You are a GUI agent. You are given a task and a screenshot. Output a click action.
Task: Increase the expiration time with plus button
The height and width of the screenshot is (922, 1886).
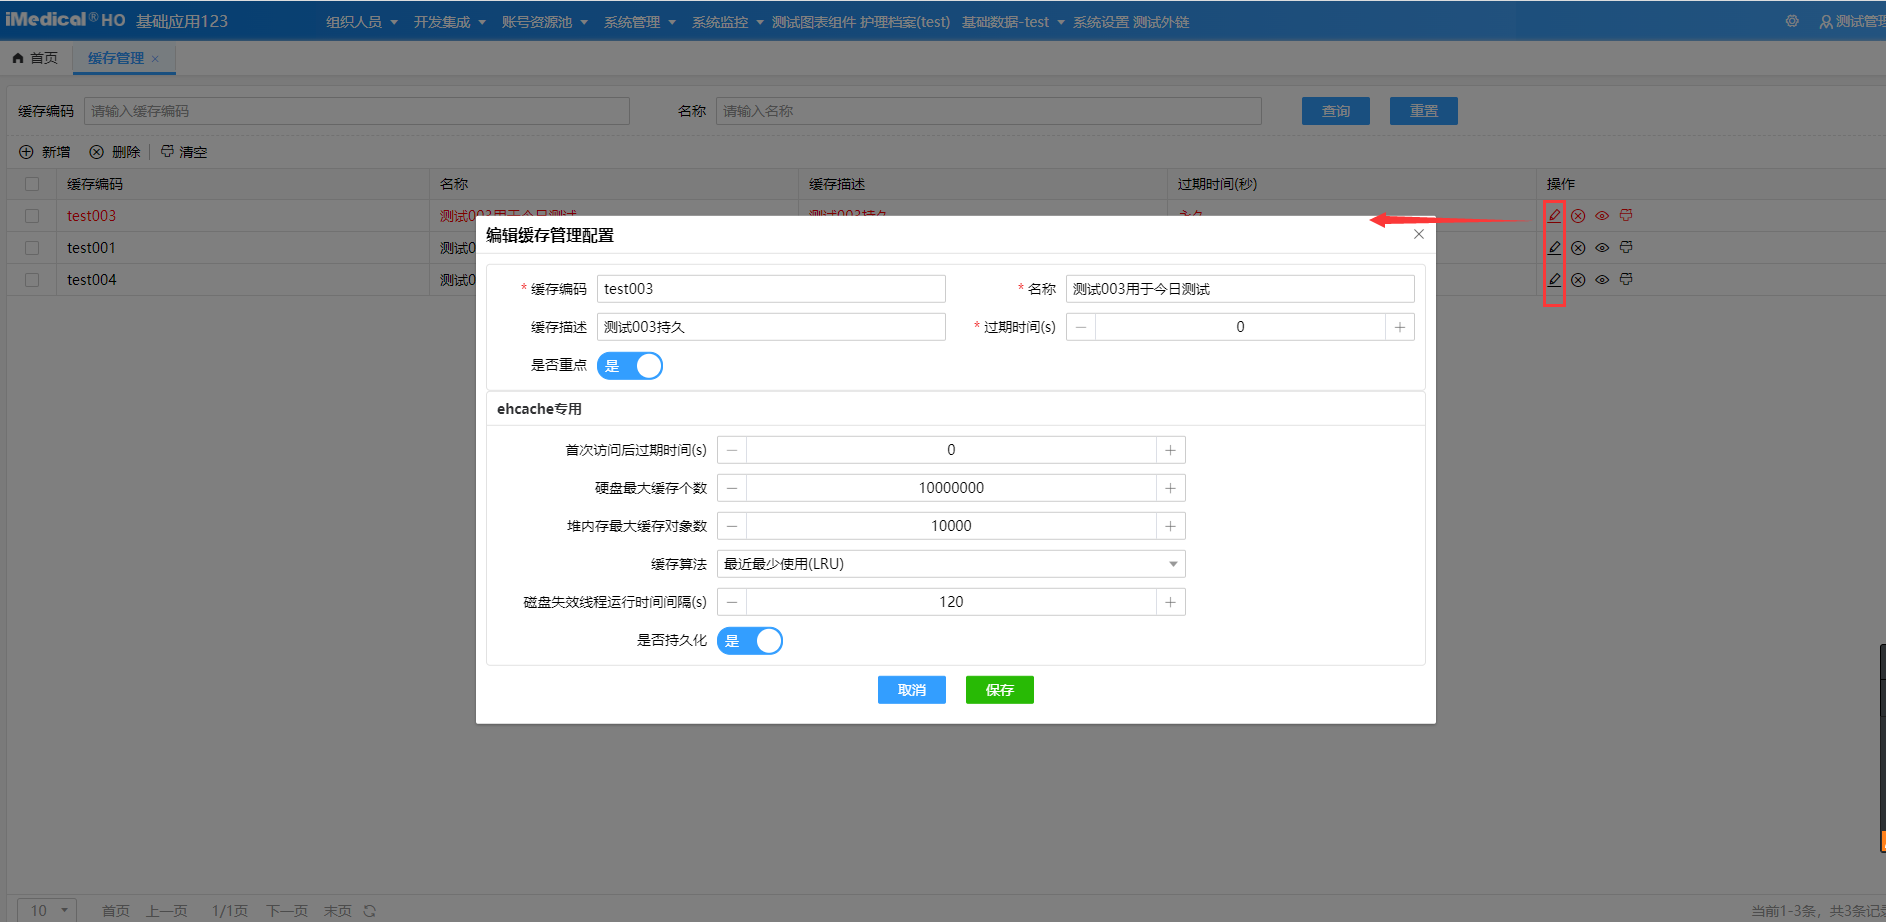click(x=1399, y=327)
